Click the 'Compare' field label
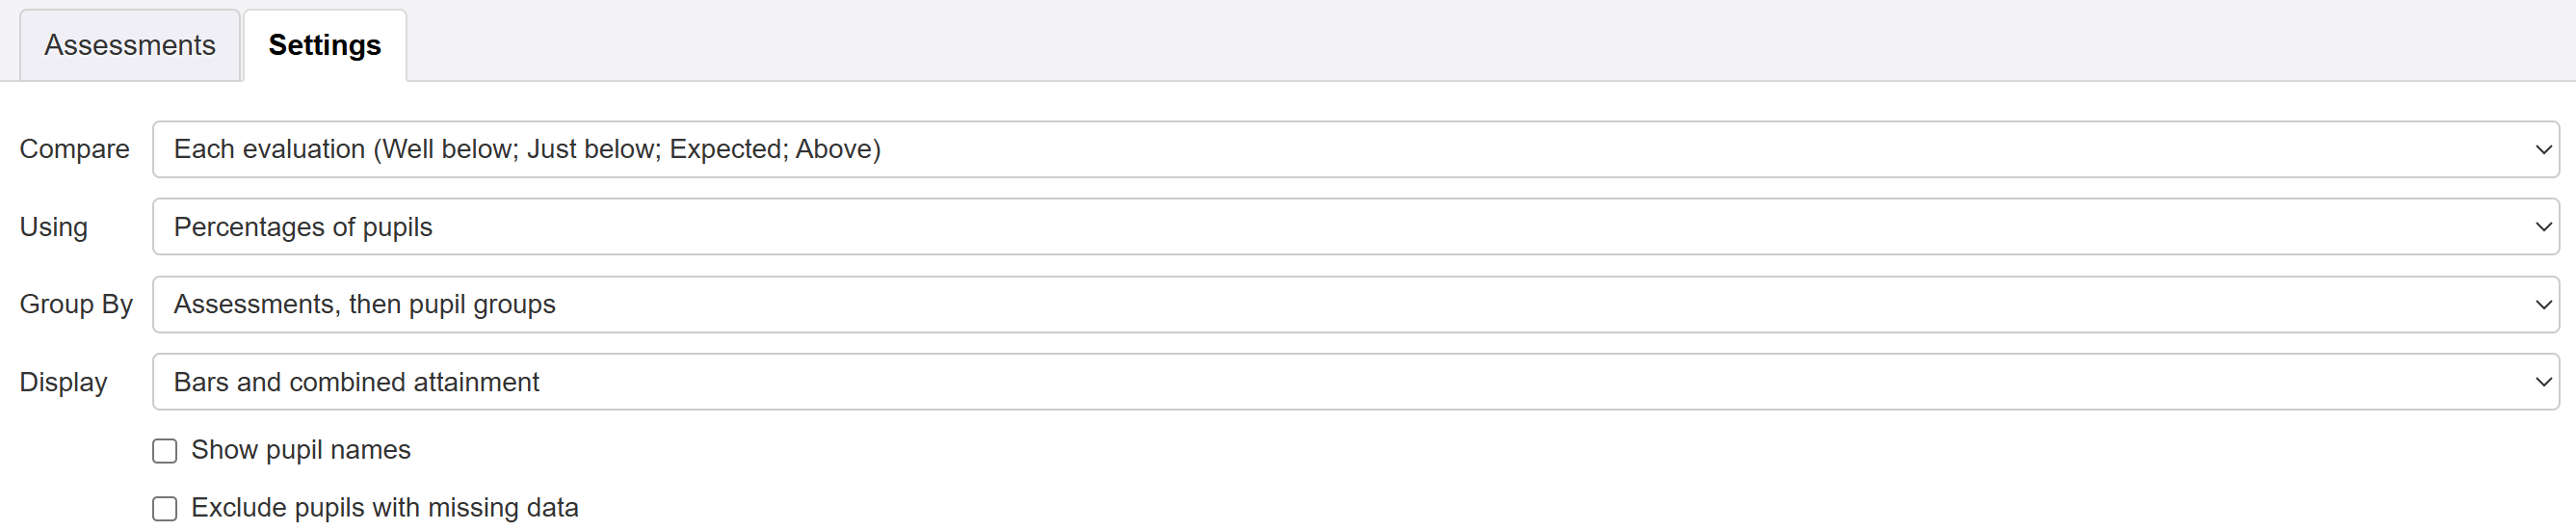 [75, 149]
